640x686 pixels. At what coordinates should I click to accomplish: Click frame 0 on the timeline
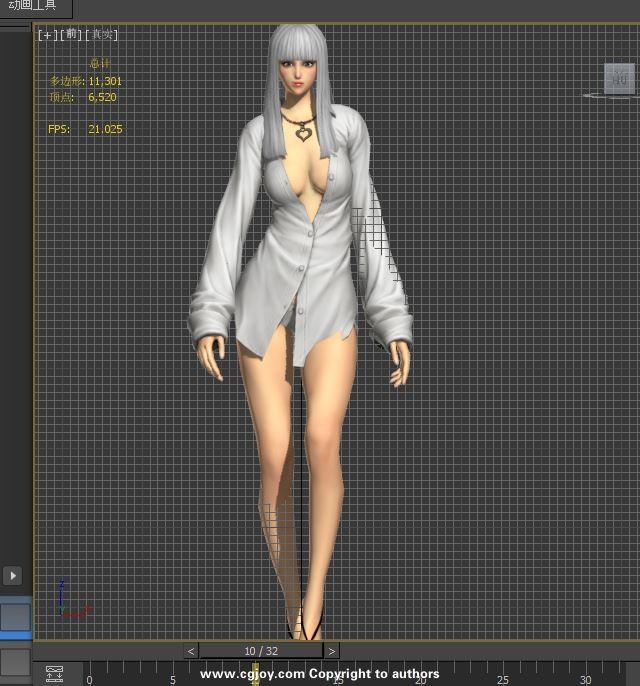(88, 675)
